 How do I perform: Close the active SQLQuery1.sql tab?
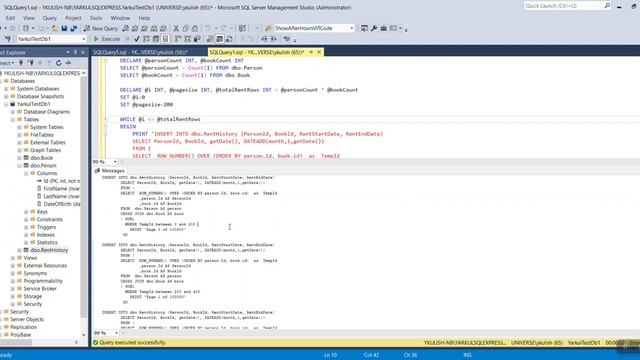(x=319, y=52)
